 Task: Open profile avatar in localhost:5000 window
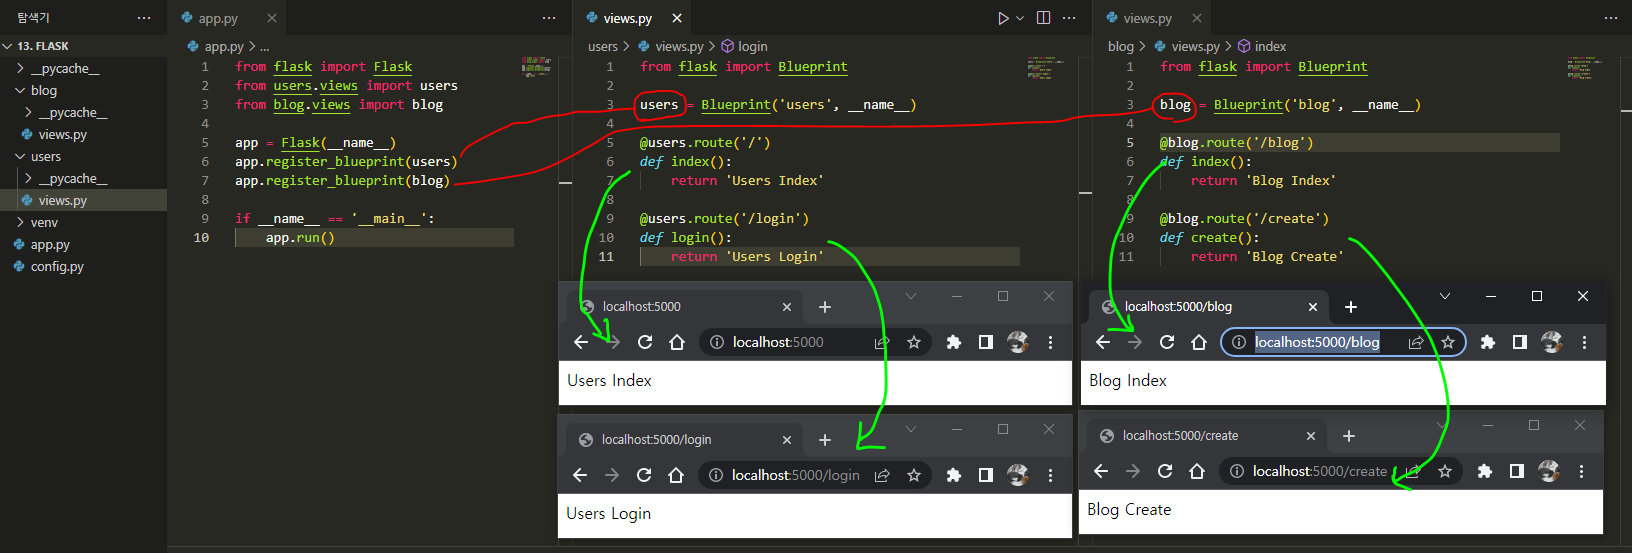pos(1018,342)
